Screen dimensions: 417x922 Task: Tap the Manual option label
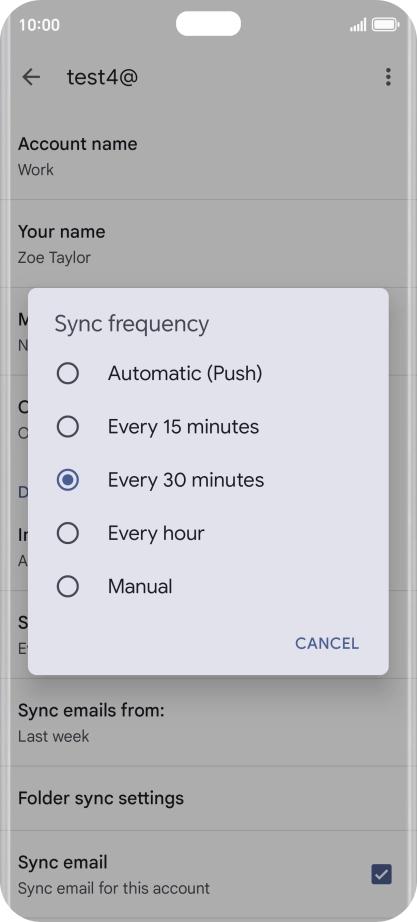click(x=140, y=587)
